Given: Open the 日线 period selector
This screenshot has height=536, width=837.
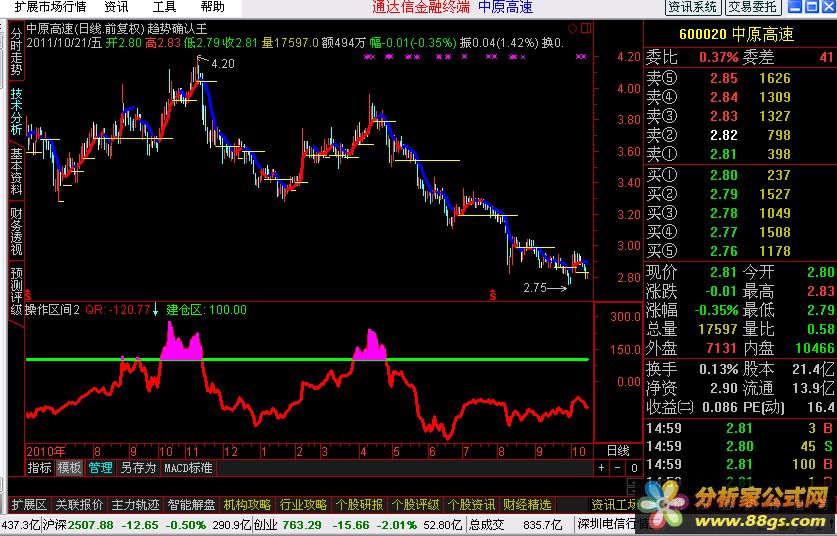Looking at the screenshot, I should [x=618, y=451].
